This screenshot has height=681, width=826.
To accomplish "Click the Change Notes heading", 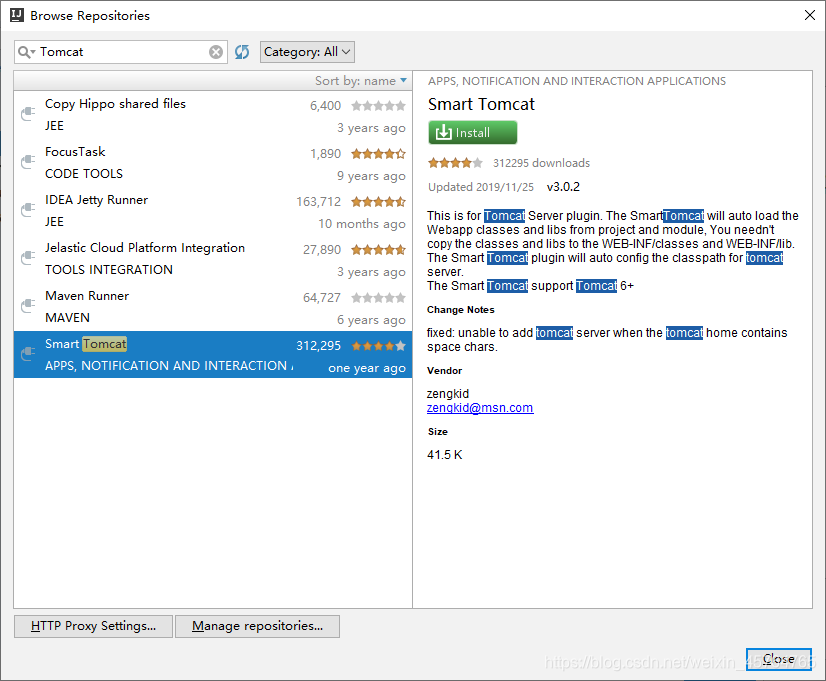I will pos(460,310).
